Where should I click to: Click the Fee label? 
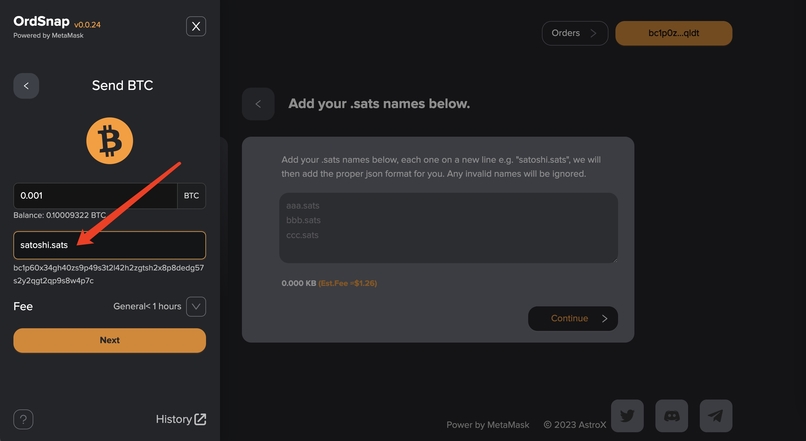click(x=23, y=306)
